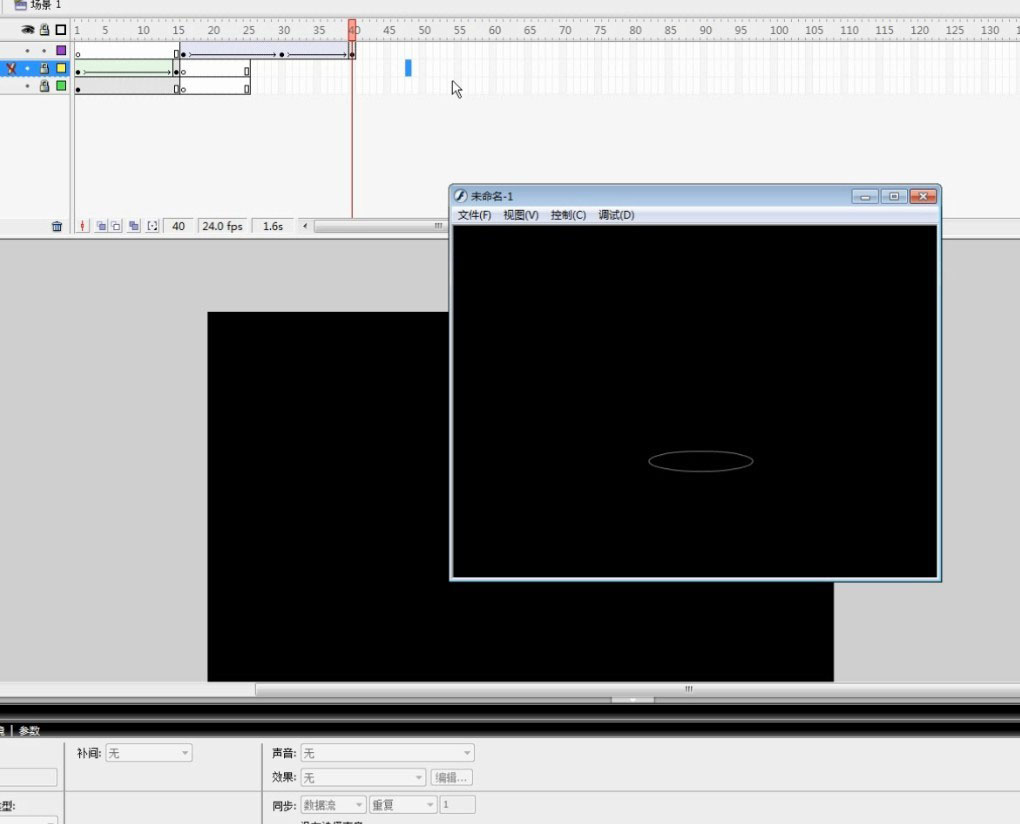This screenshot has height=824, width=1020.
Task: Click the 编辑... button beside 效果
Action: click(451, 778)
